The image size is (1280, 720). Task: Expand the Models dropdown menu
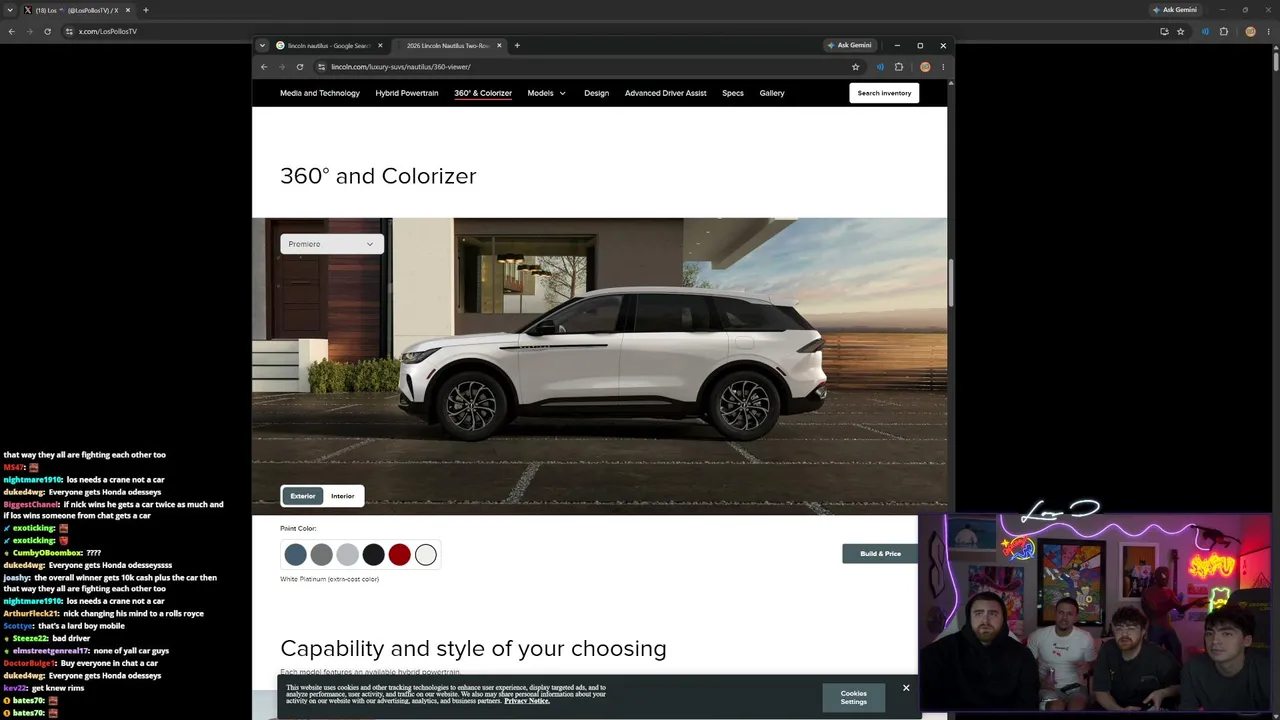point(546,93)
